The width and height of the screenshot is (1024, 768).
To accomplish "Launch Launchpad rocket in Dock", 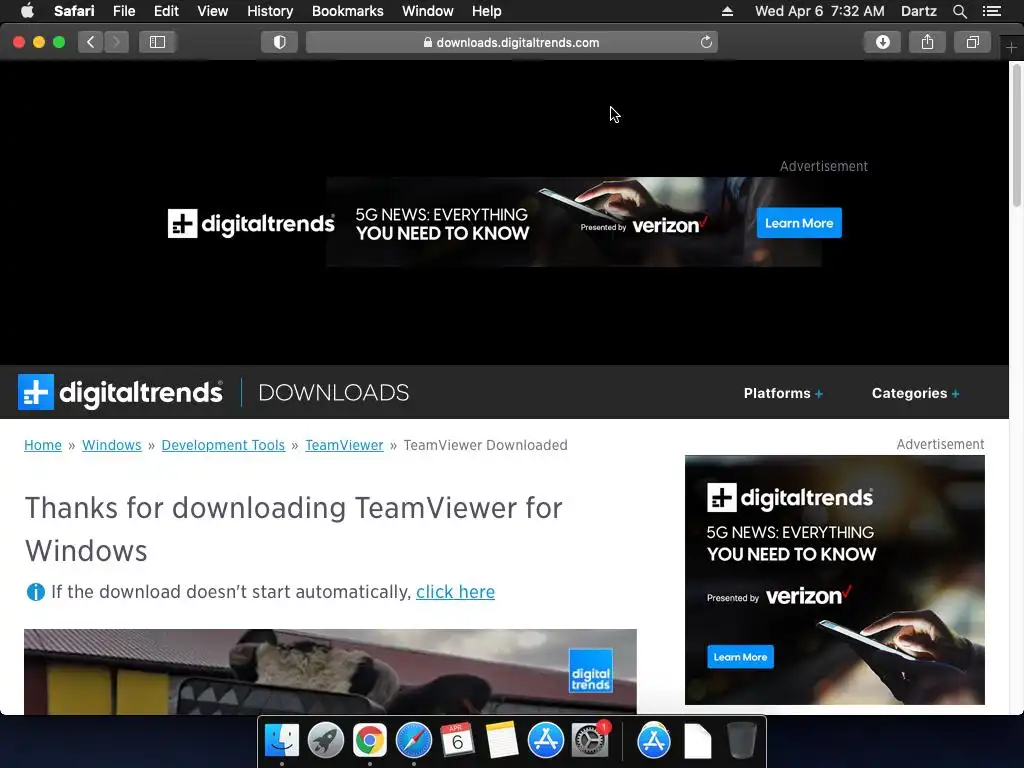I will [326, 741].
